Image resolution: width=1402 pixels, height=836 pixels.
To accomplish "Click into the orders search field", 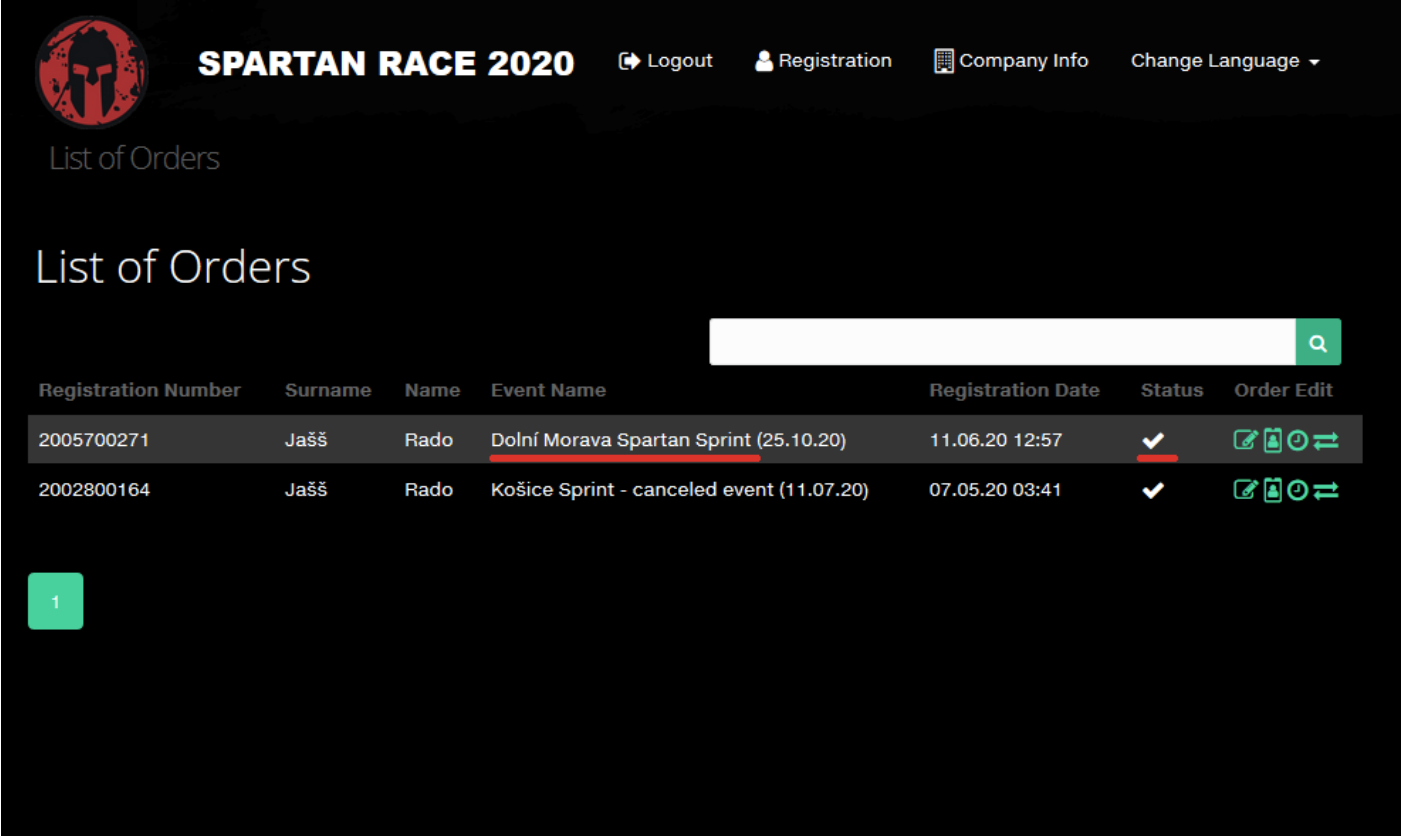I will tap(1002, 343).
